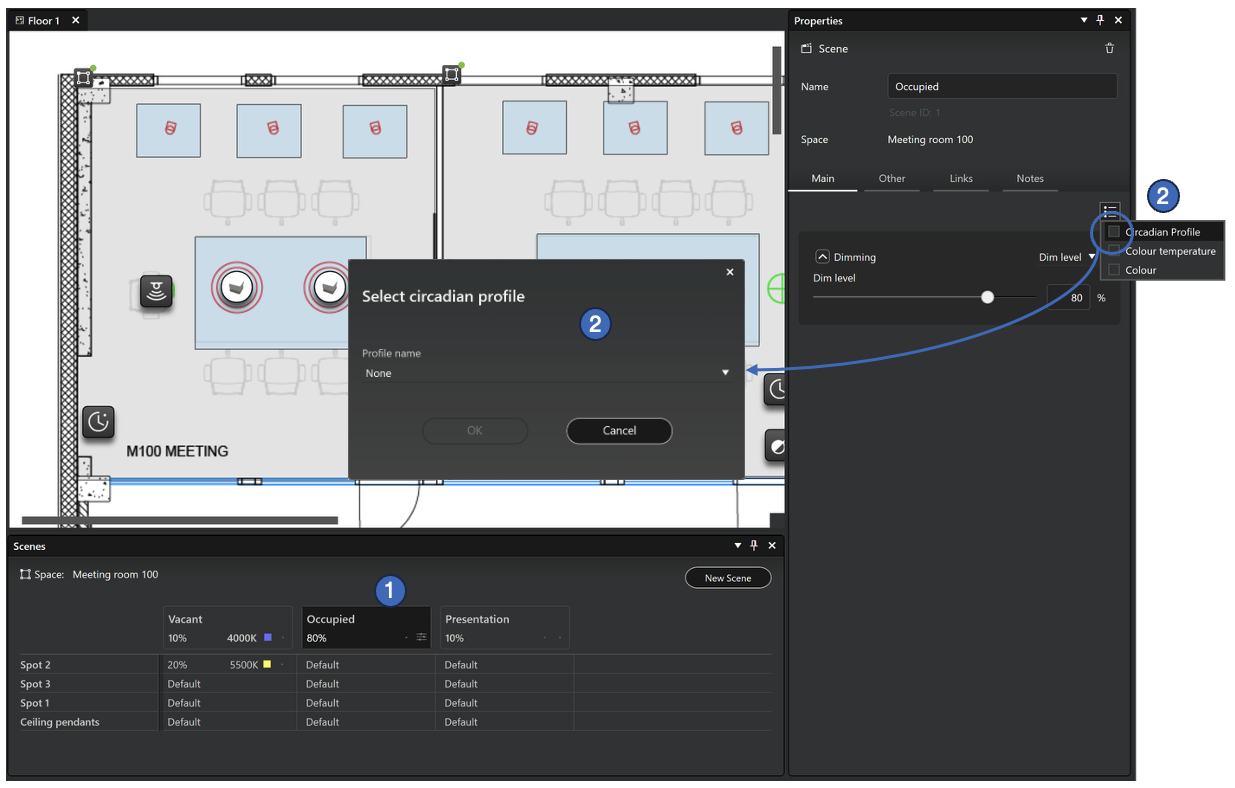Cancel the circadian profile dialog
This screenshot has width=1235, height=788.
coord(619,431)
